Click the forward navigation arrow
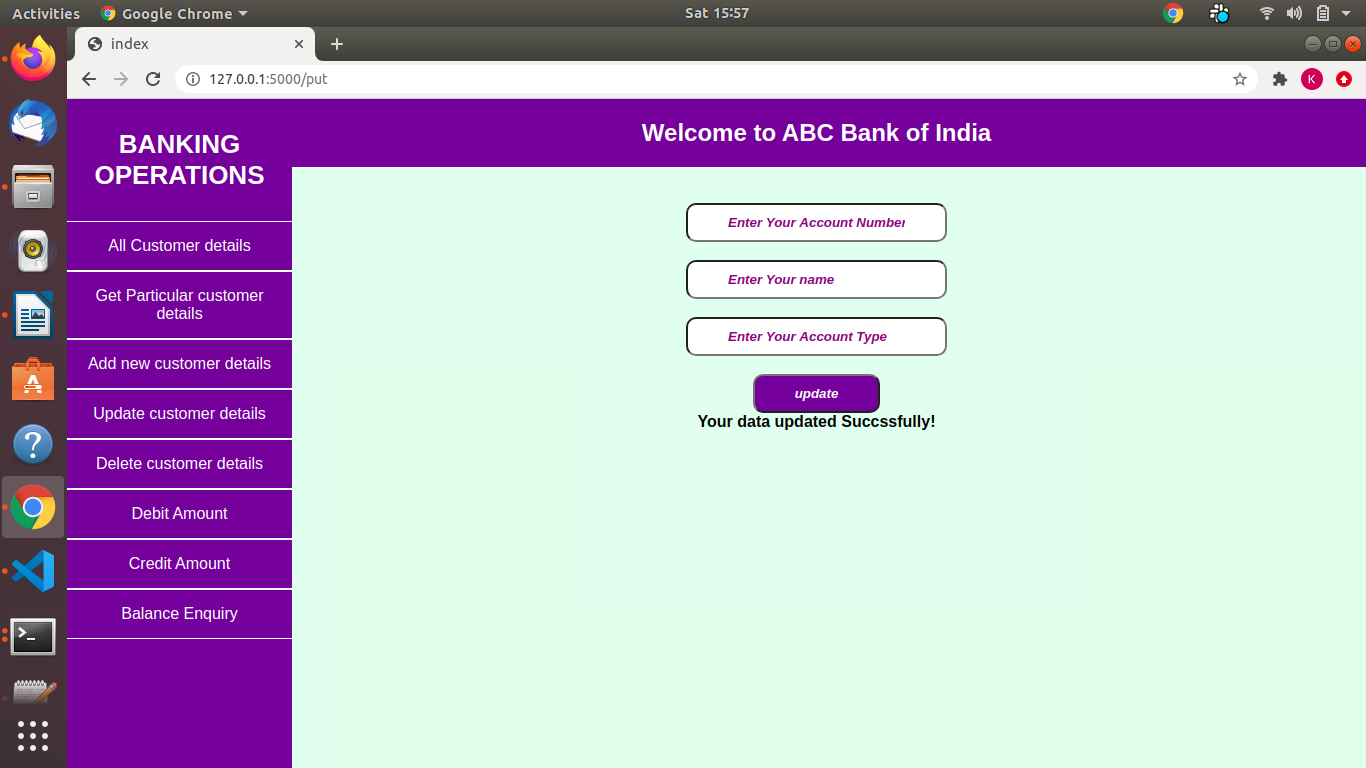 (120, 79)
